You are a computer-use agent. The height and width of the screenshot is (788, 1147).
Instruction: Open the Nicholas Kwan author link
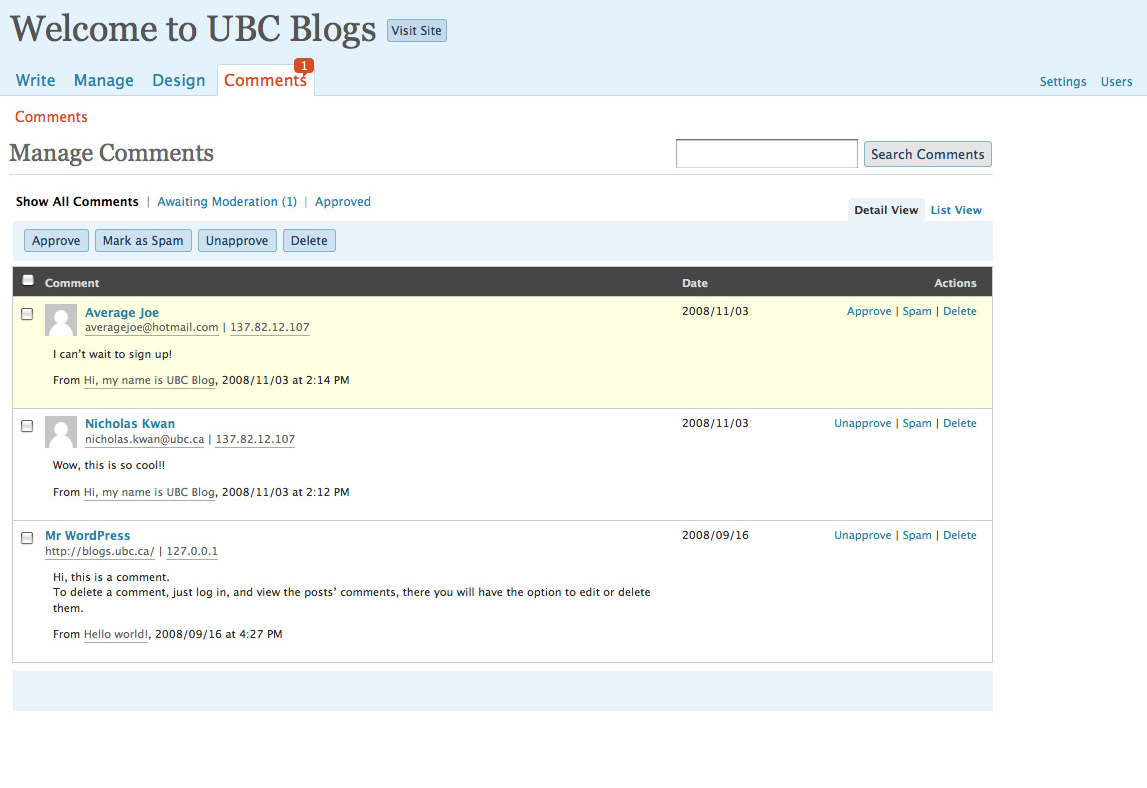(129, 424)
